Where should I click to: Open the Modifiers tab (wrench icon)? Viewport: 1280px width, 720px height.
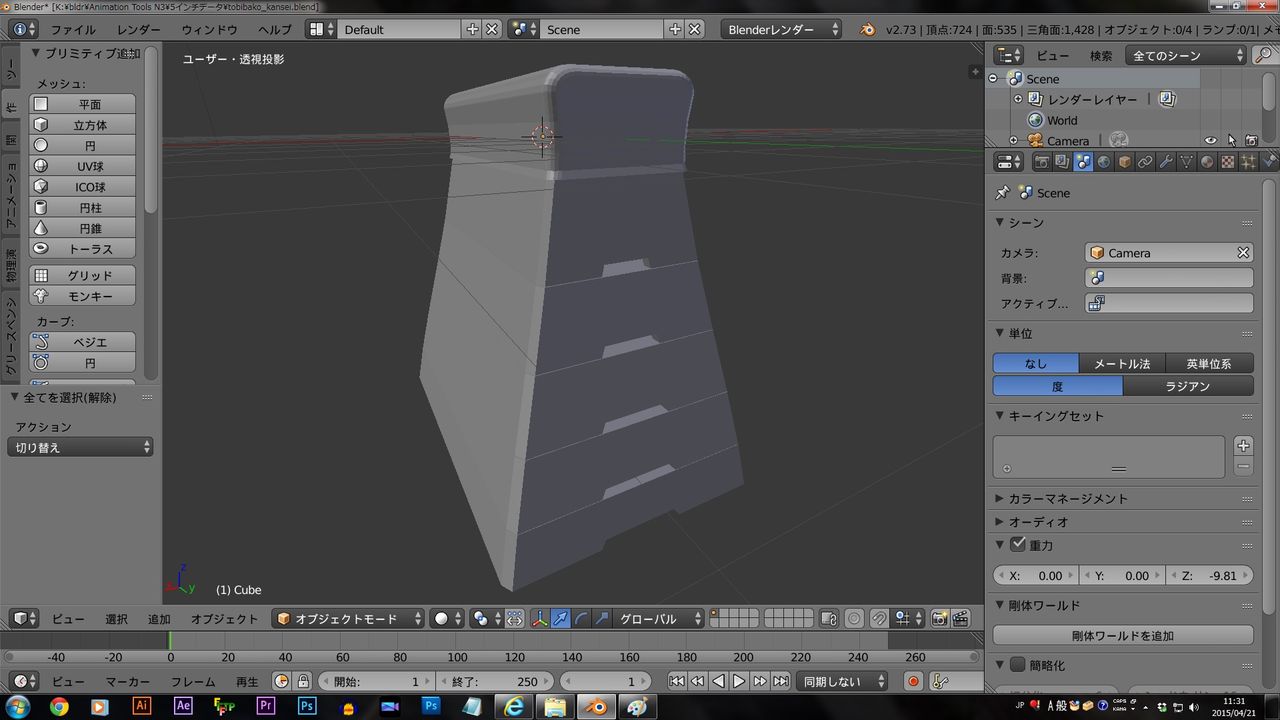click(1166, 162)
